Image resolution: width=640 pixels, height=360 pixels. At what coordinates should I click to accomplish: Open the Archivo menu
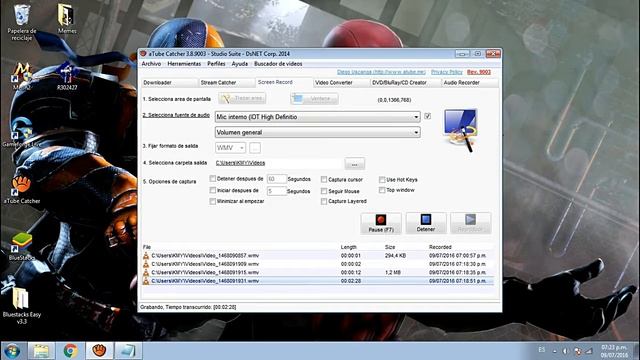click(x=151, y=64)
